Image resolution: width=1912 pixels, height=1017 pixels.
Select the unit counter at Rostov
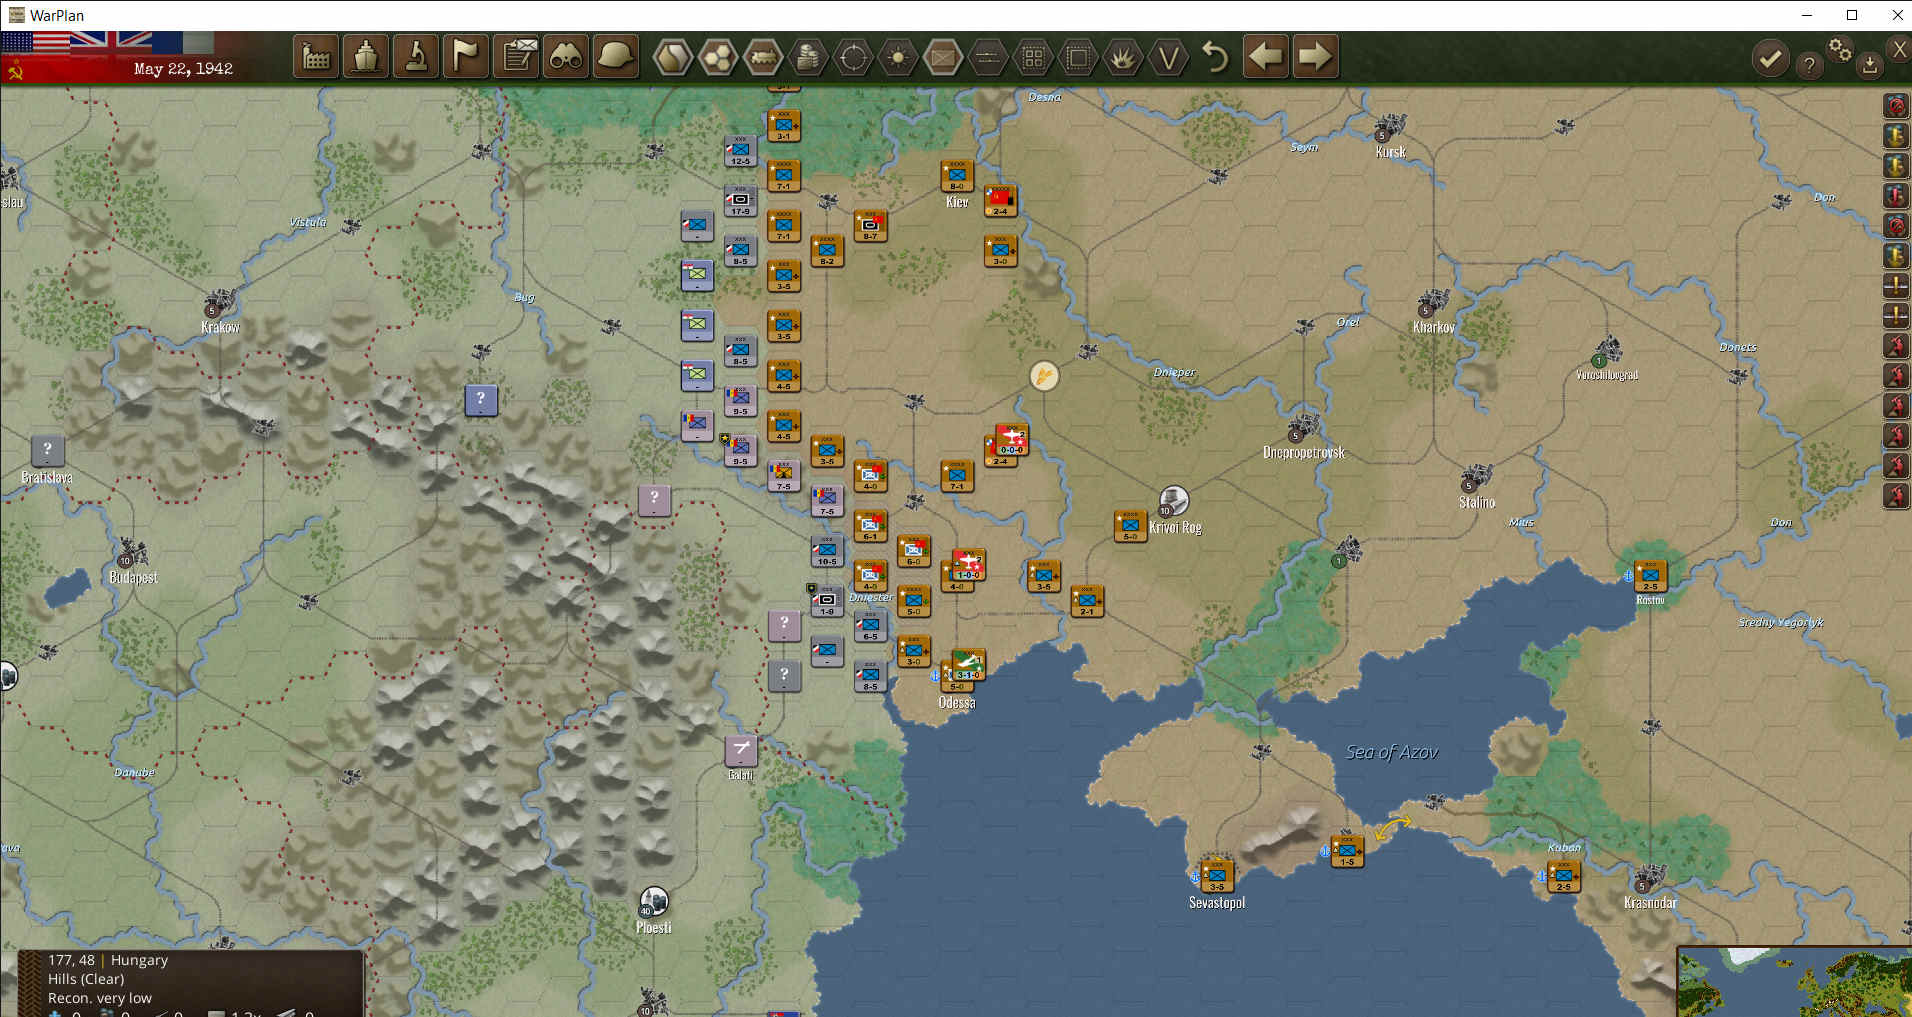click(x=1650, y=577)
